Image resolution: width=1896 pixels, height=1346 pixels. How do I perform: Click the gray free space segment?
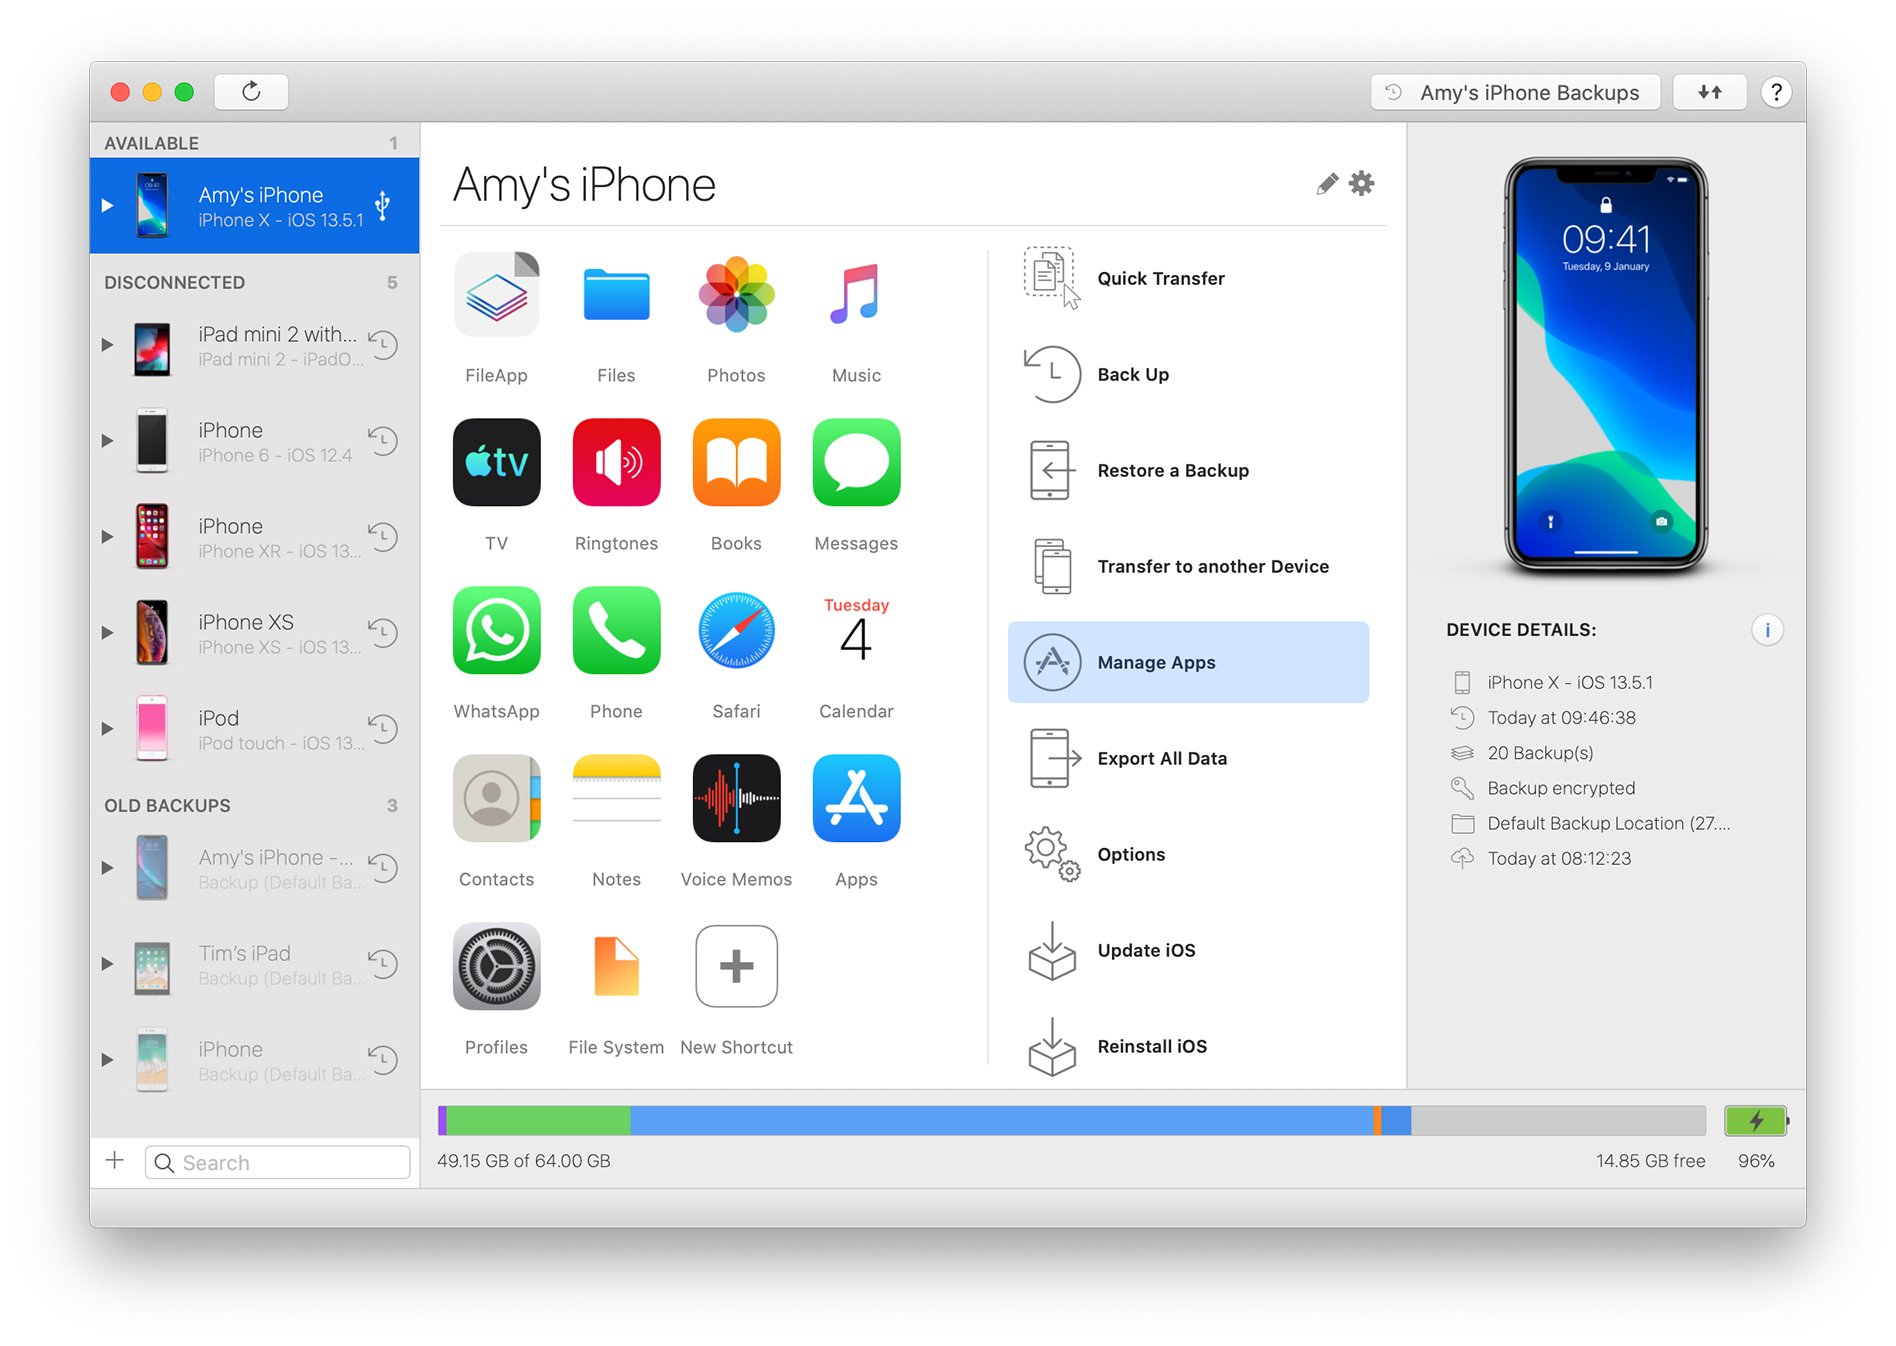[1558, 1121]
